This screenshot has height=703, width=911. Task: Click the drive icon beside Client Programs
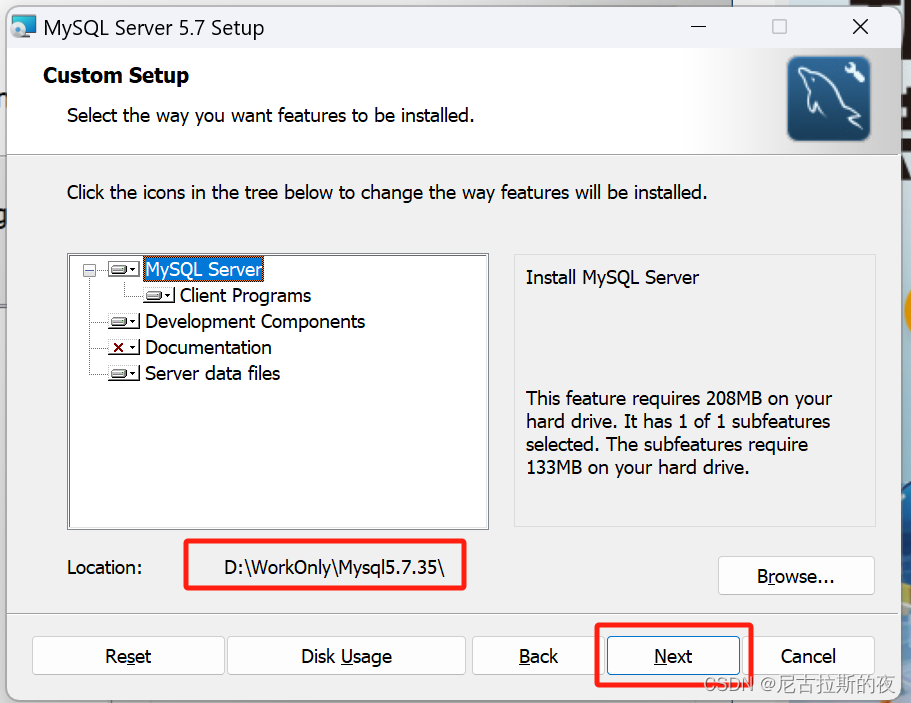coord(156,295)
